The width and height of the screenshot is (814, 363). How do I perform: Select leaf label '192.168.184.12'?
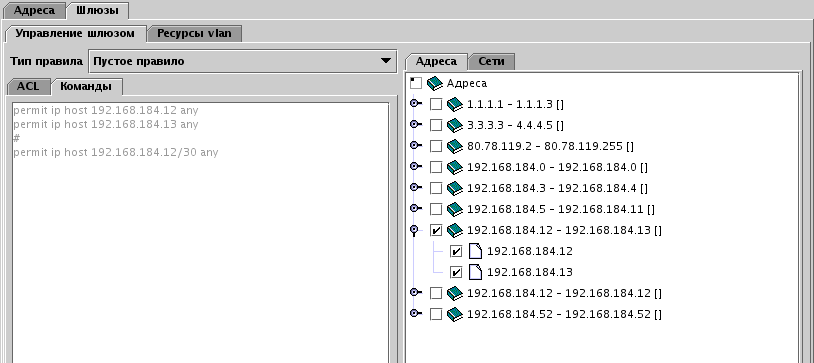pos(530,251)
